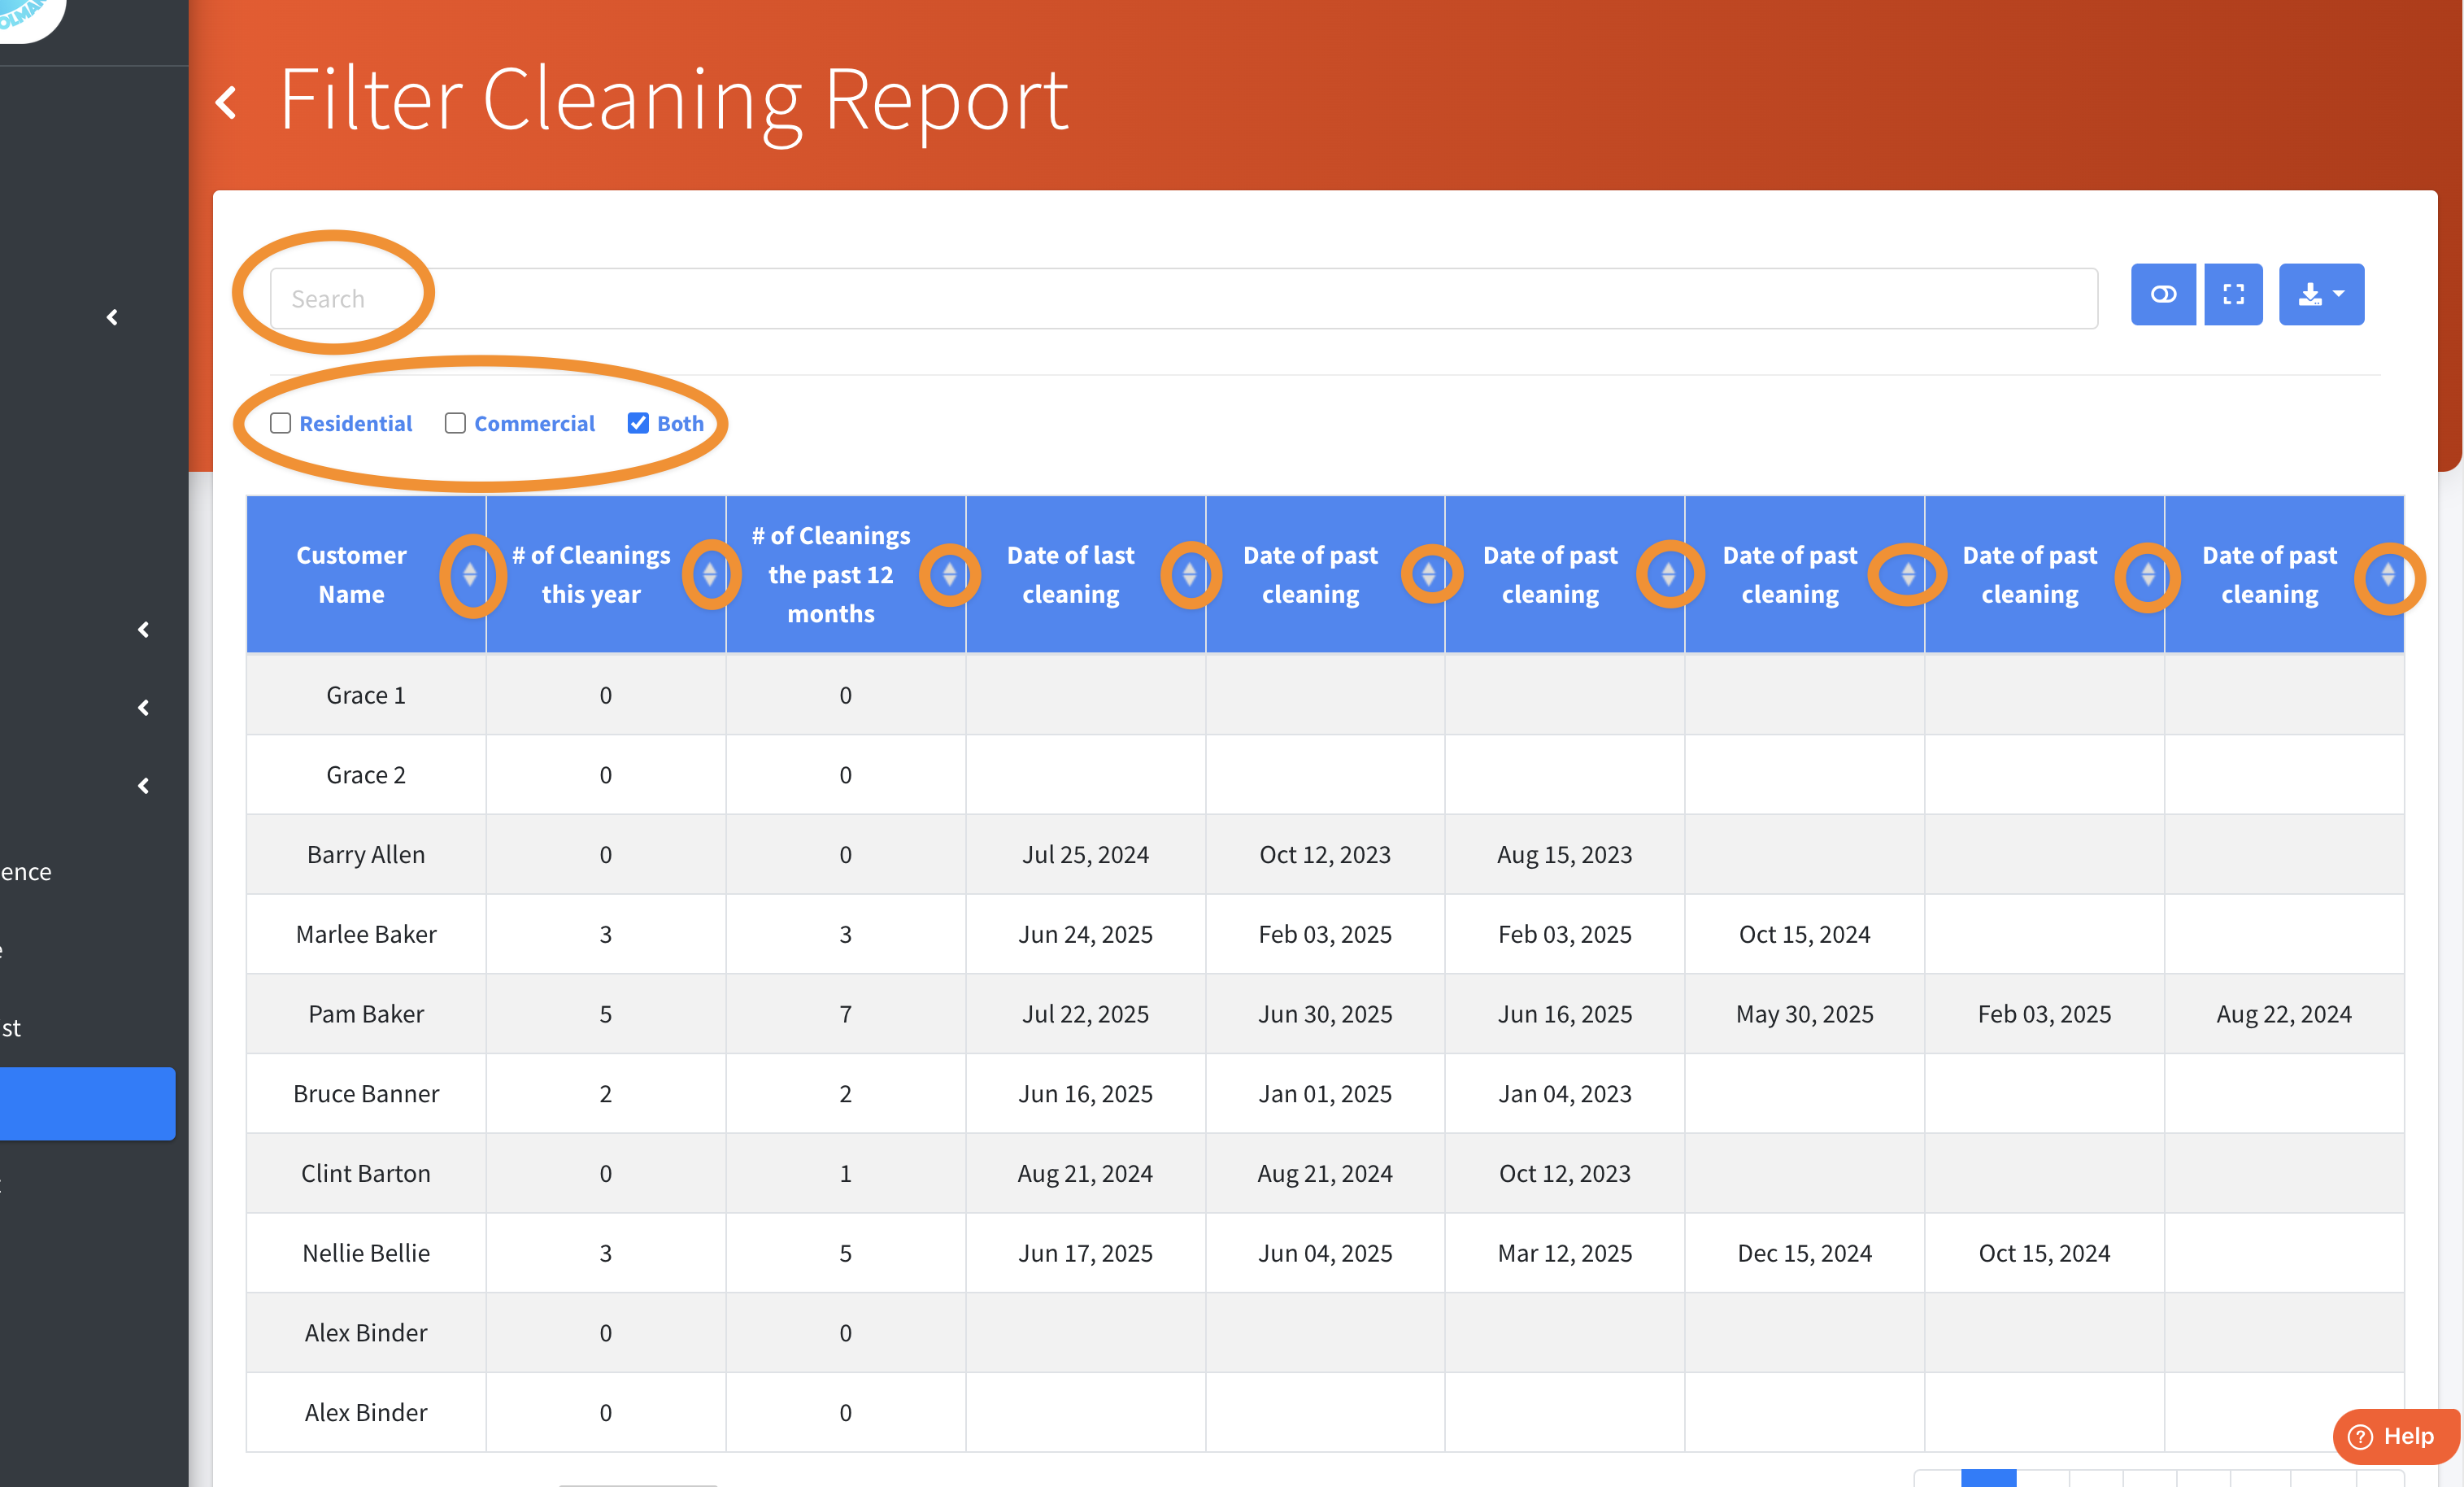Image resolution: width=2464 pixels, height=1487 pixels.
Task: Click sort icon on Date of last cleaning
Action: pyautogui.click(x=1189, y=574)
